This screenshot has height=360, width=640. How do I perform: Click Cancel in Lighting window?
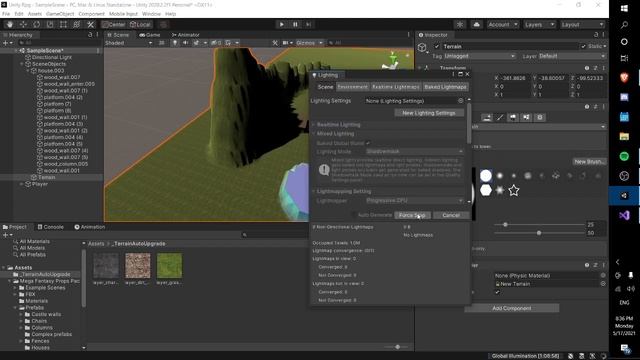(x=451, y=215)
